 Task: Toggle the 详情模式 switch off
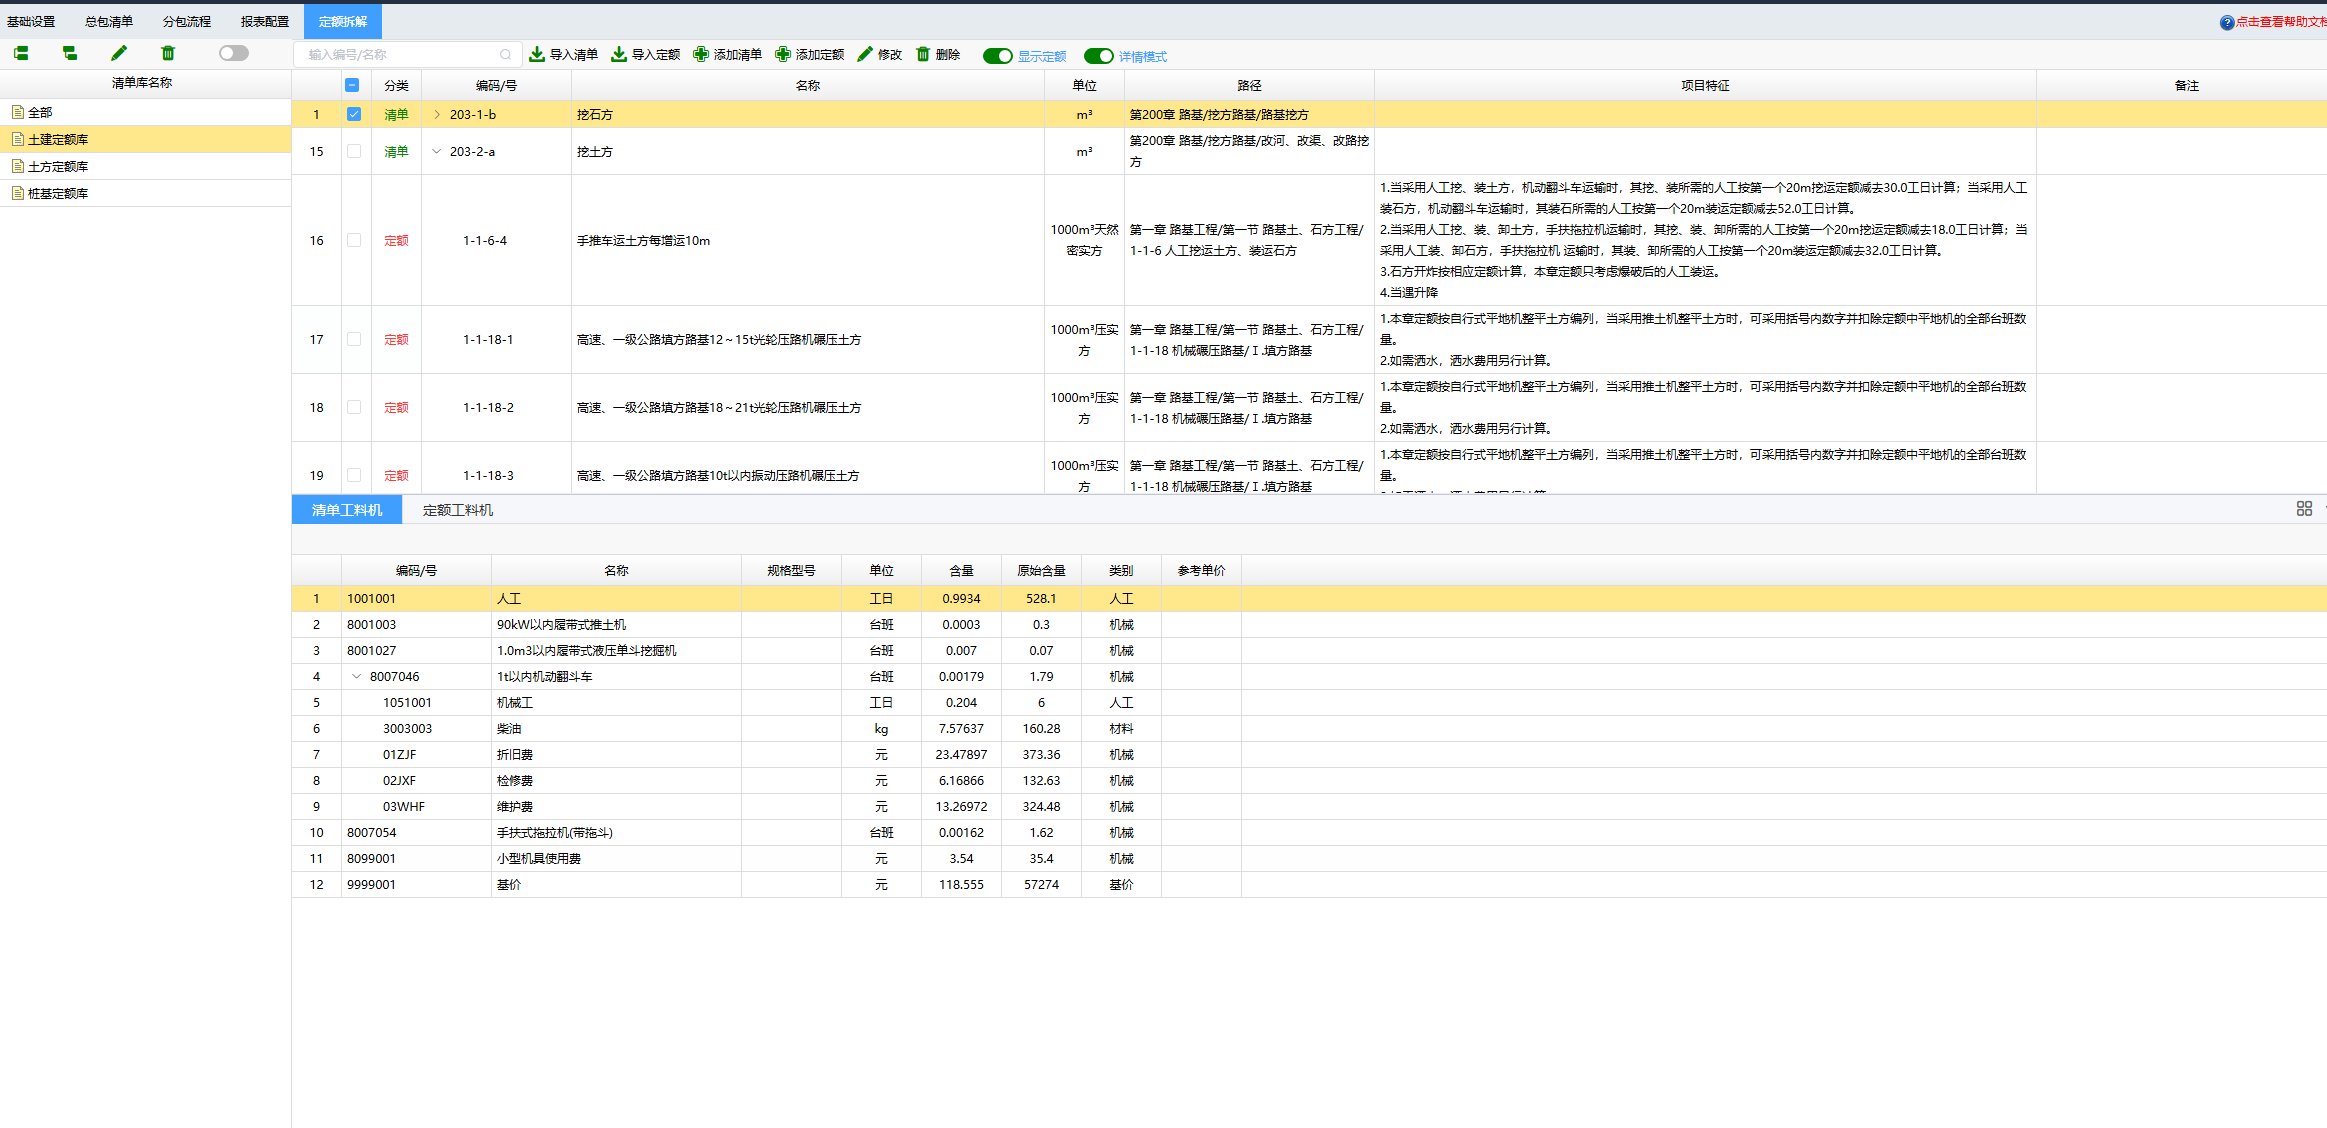click(x=1099, y=56)
